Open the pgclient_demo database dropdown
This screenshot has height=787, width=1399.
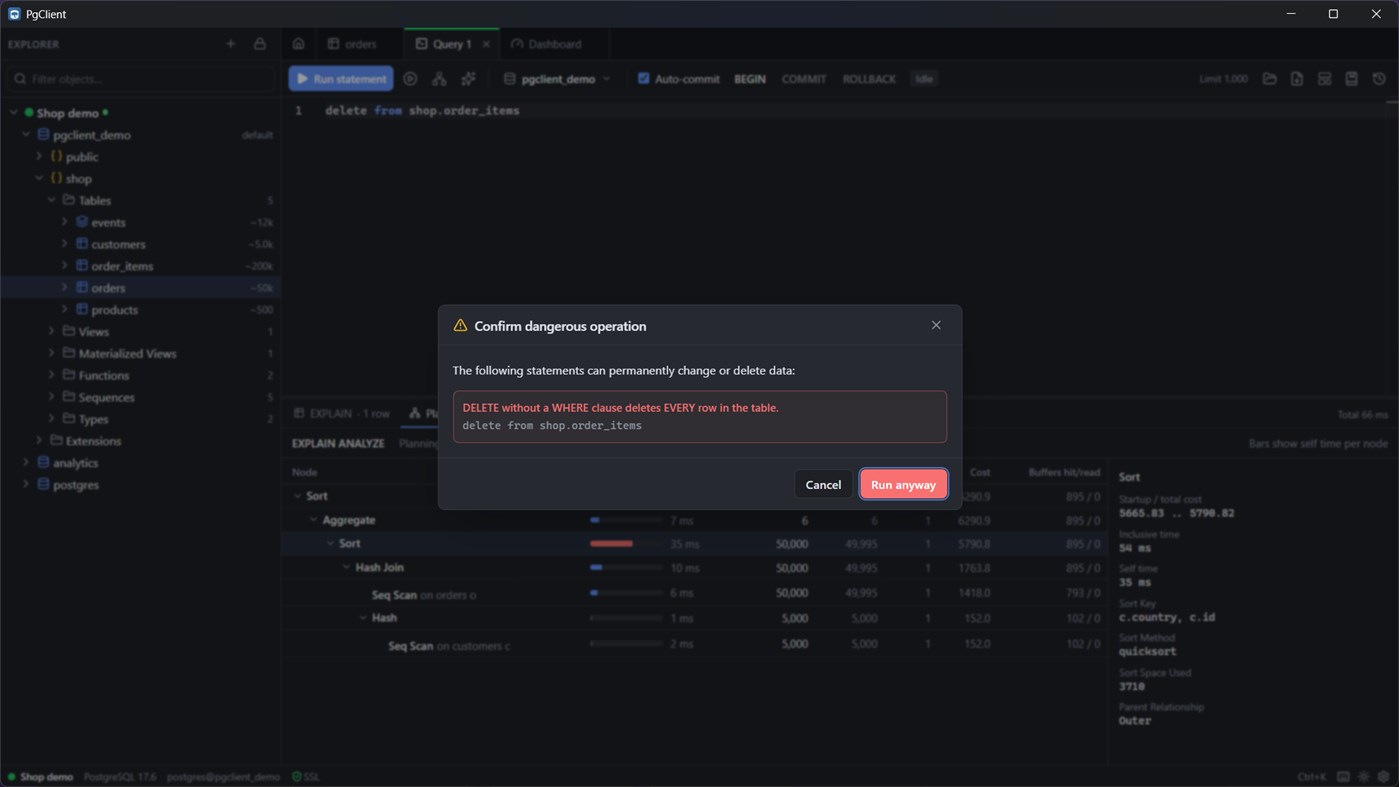click(x=557, y=79)
